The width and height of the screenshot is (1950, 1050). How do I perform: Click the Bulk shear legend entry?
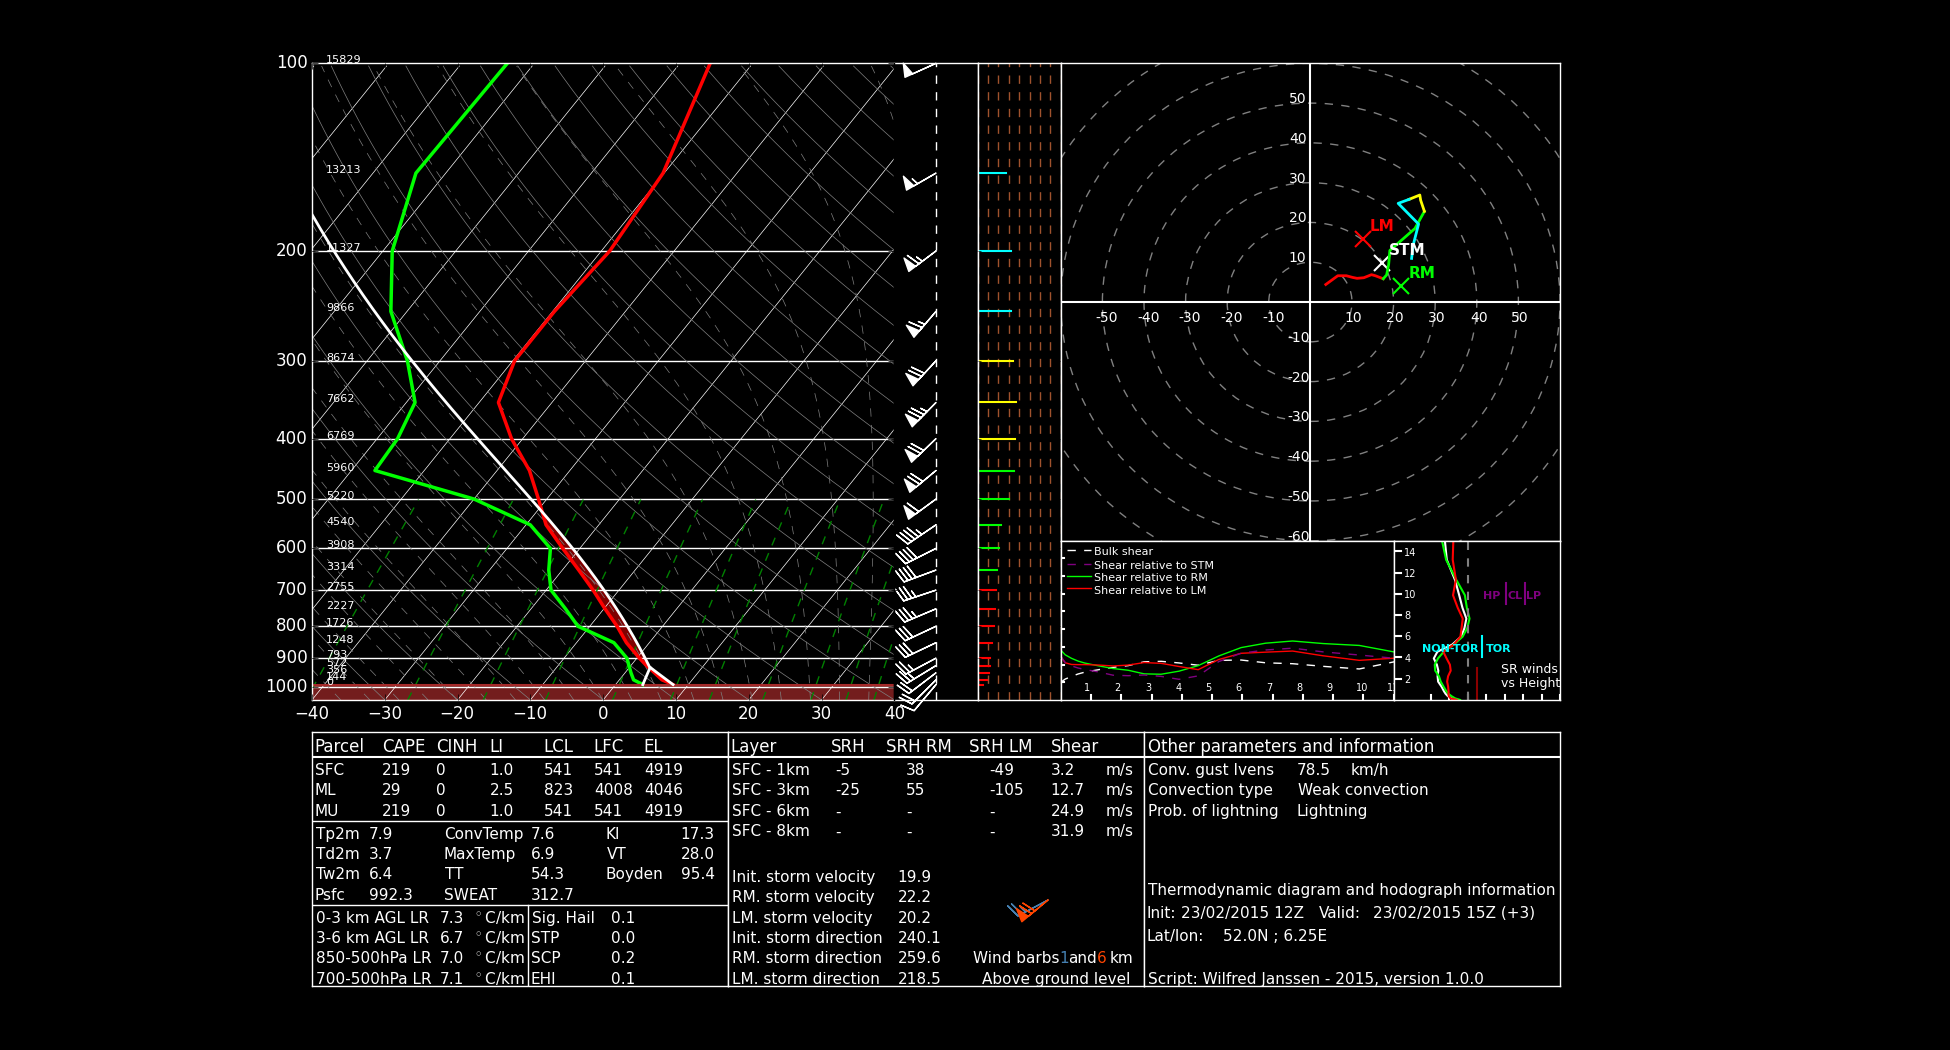[1110, 551]
